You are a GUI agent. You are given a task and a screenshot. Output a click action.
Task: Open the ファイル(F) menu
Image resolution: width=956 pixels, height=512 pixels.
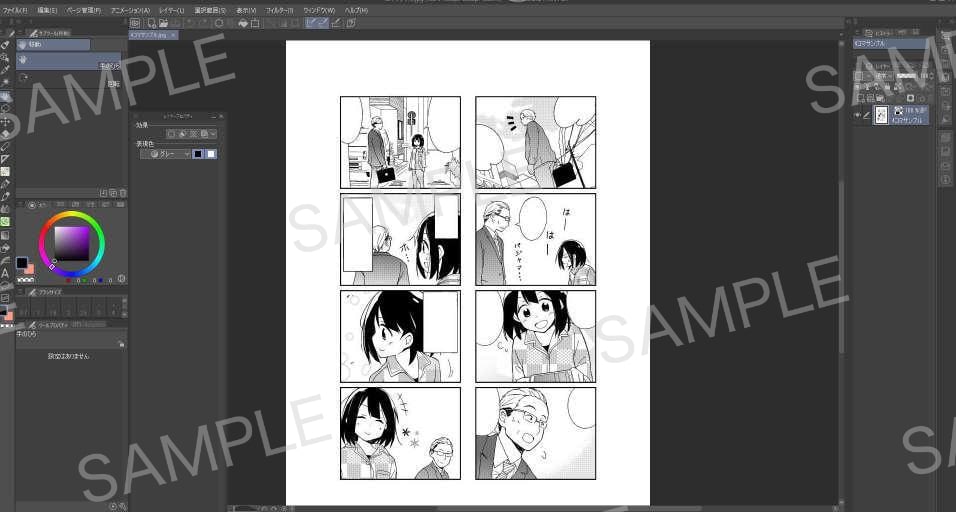(x=15, y=10)
